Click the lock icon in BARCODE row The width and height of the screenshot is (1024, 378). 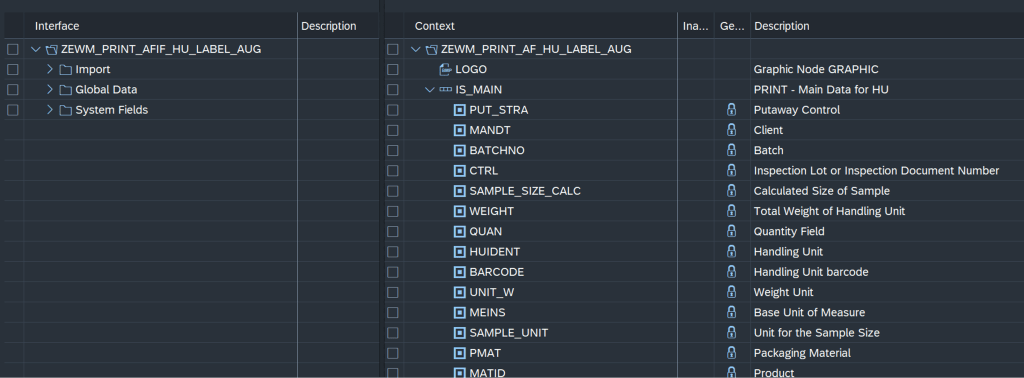click(731, 272)
